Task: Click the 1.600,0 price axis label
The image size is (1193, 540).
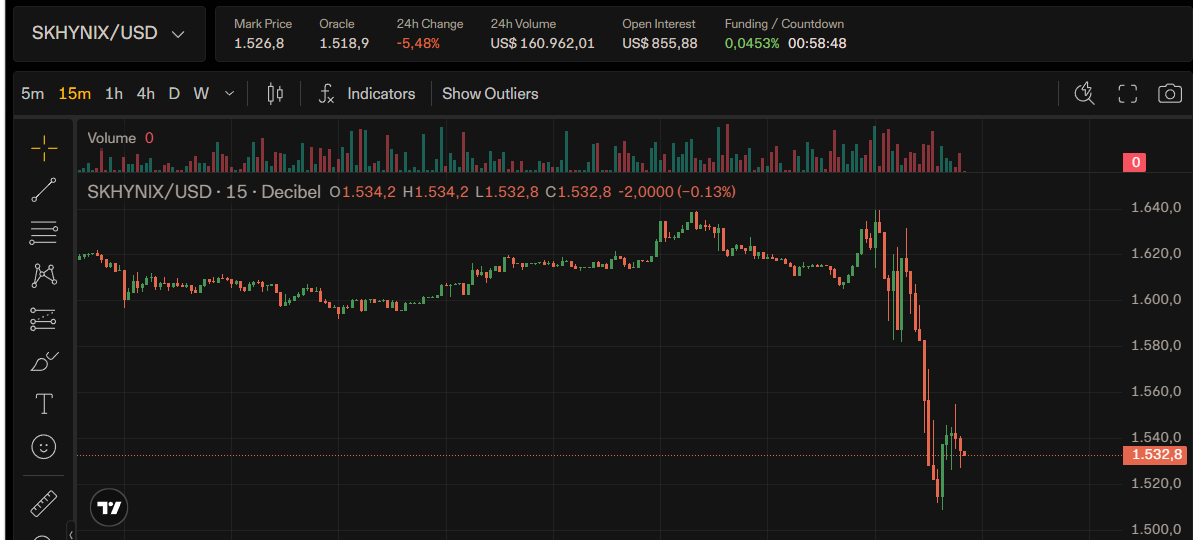Action: [1156, 300]
